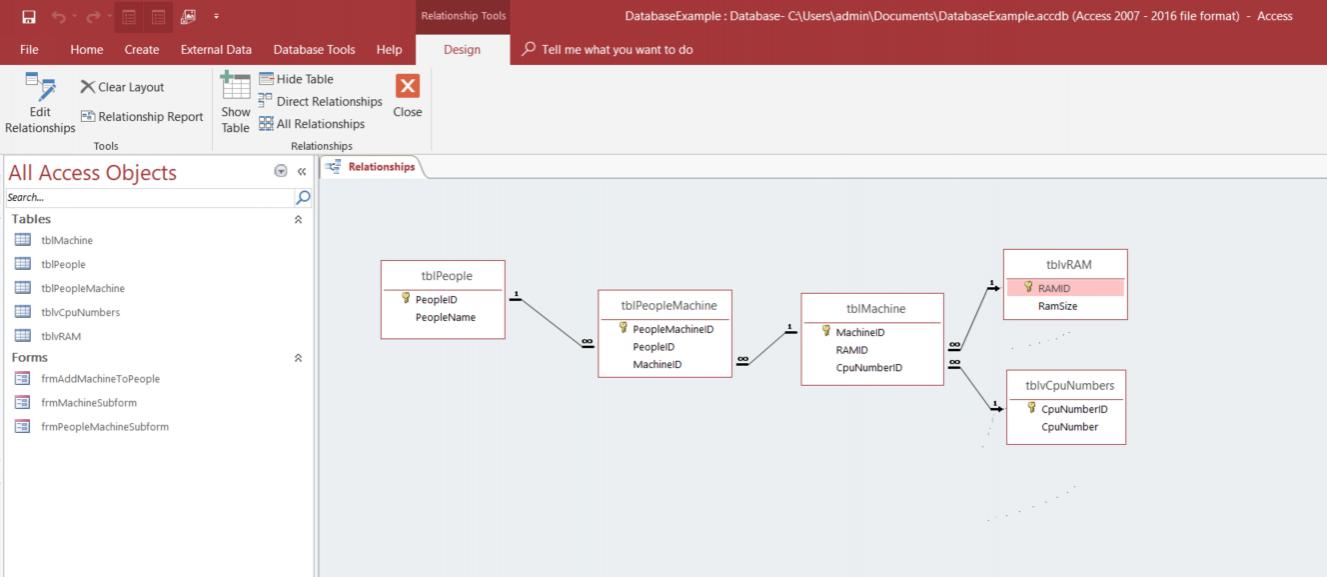This screenshot has width=1327, height=577.
Task: Select the relationship line from tblMachine to tblvRAM
Action: click(x=974, y=316)
